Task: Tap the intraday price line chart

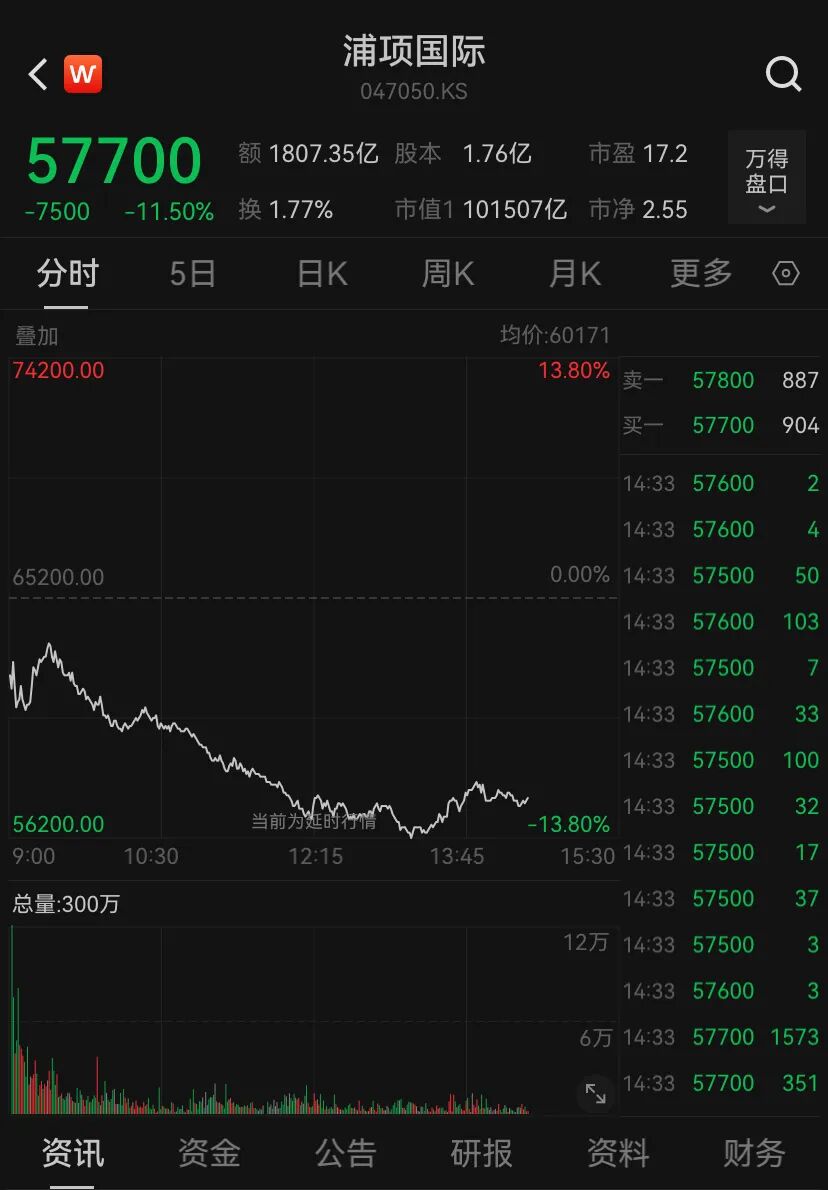Action: click(x=313, y=597)
